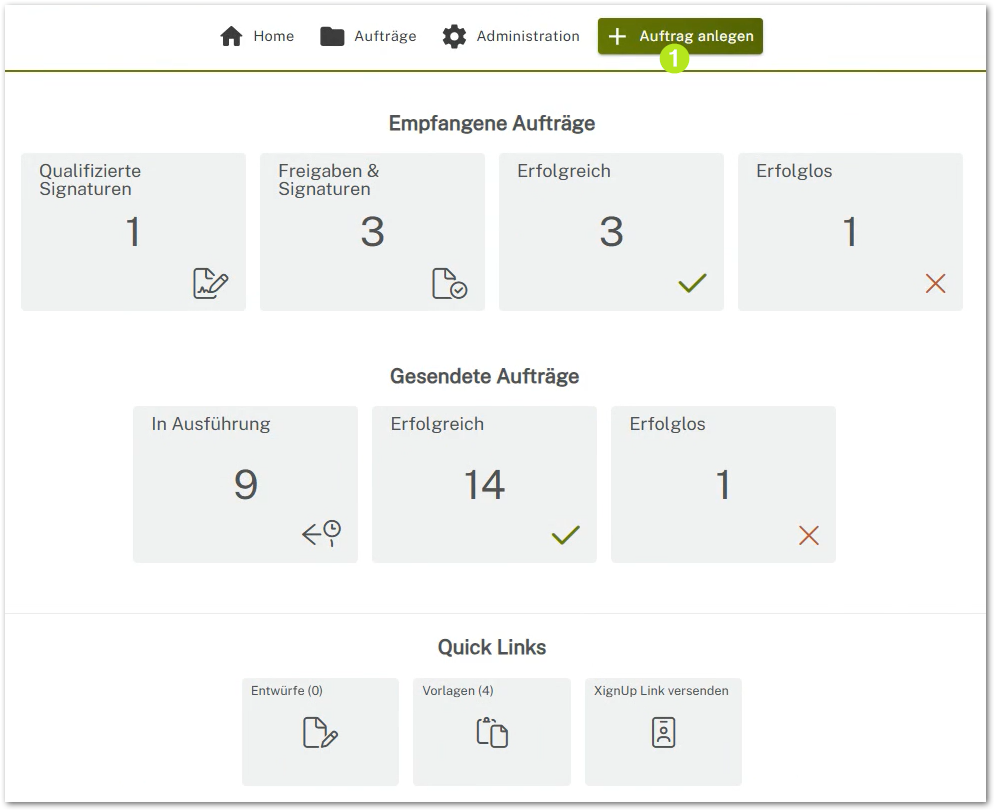The image size is (995, 811).
Task: Click the green checkmark under Empfangene Erfolgreich
Action: point(692,284)
